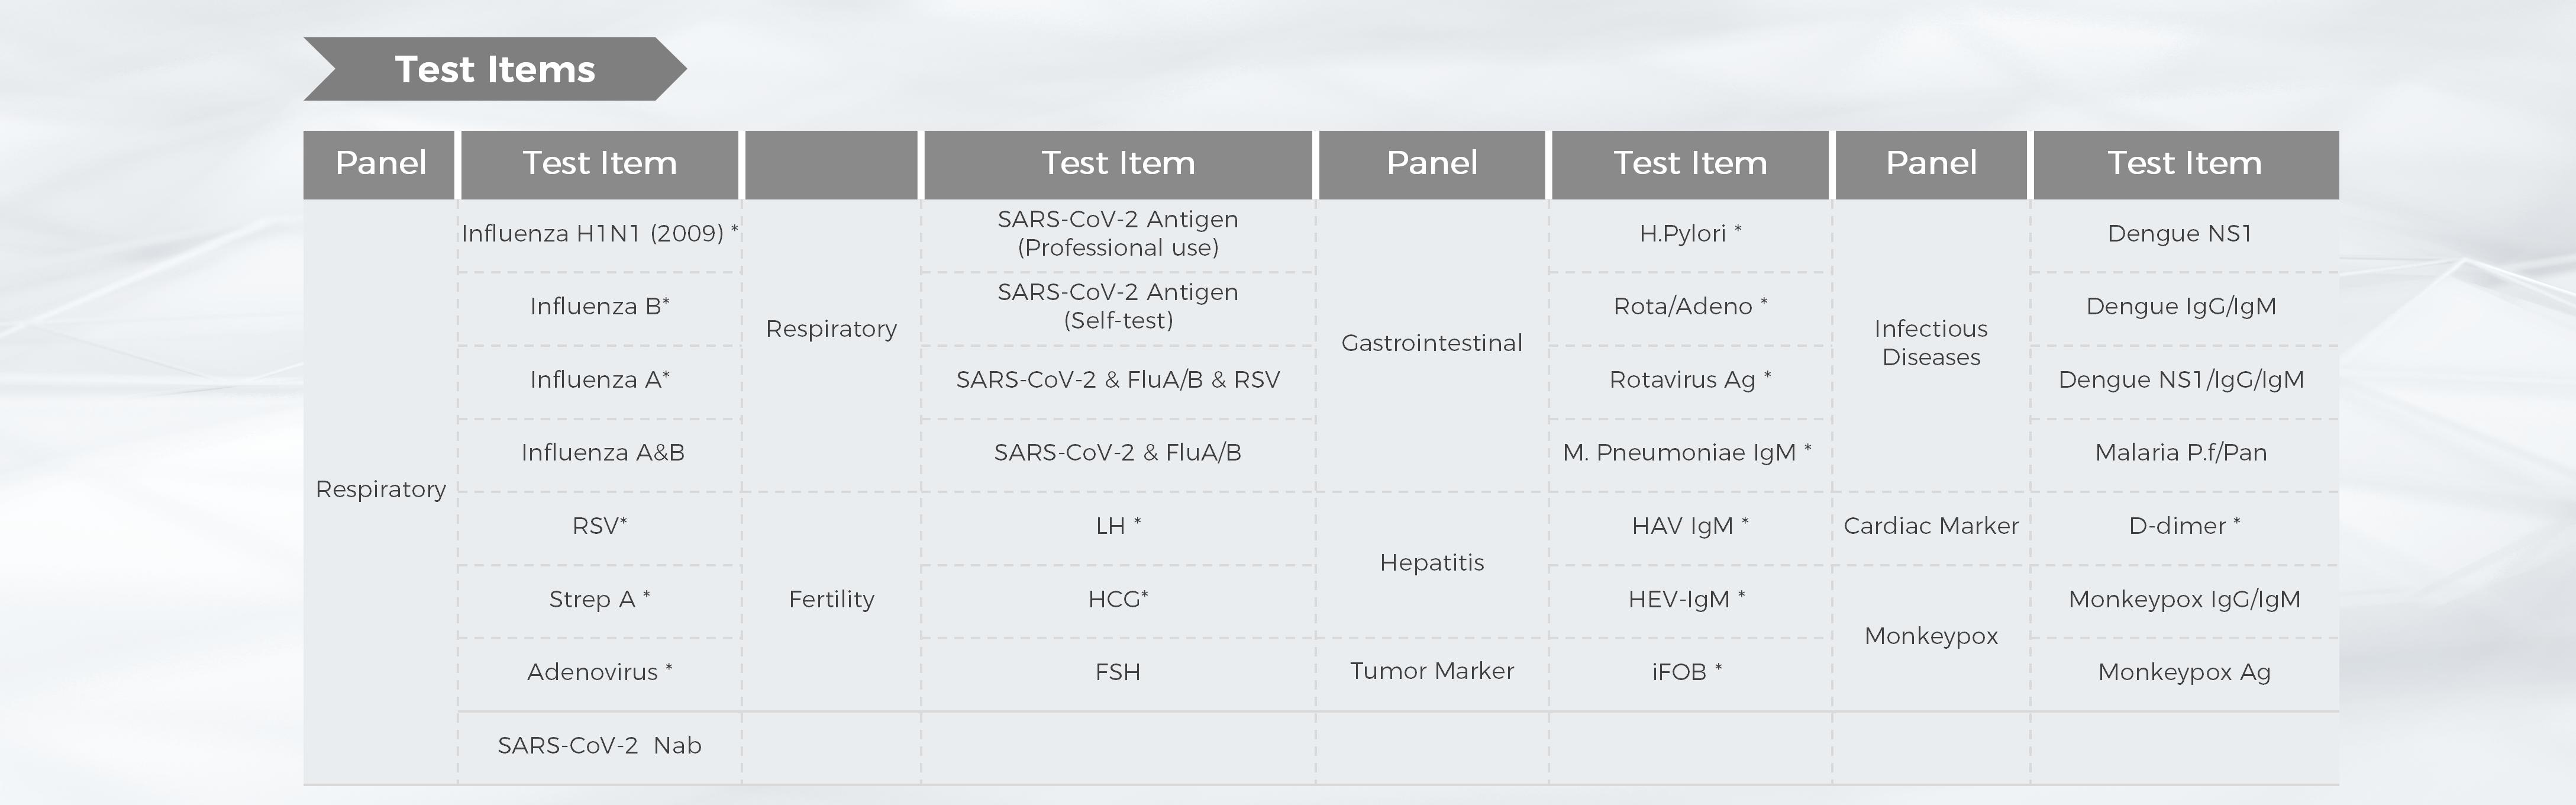Select the Influenza H1N1 (2009) cell
2576x805 pixels.
pyautogui.click(x=600, y=233)
